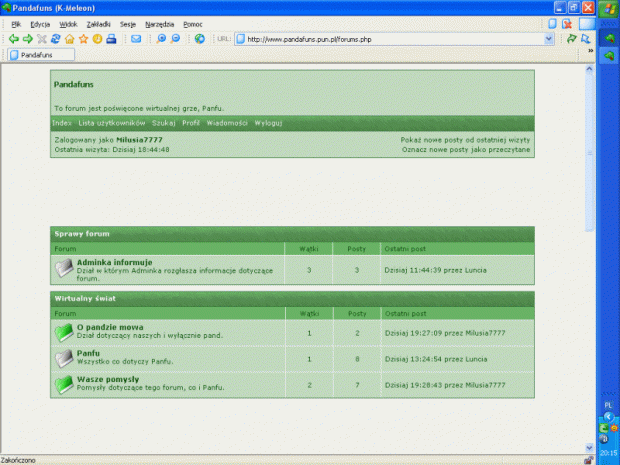Click Pokaż nowe posty od ostatniej wizyty
620x465 pixels.
[464, 140]
